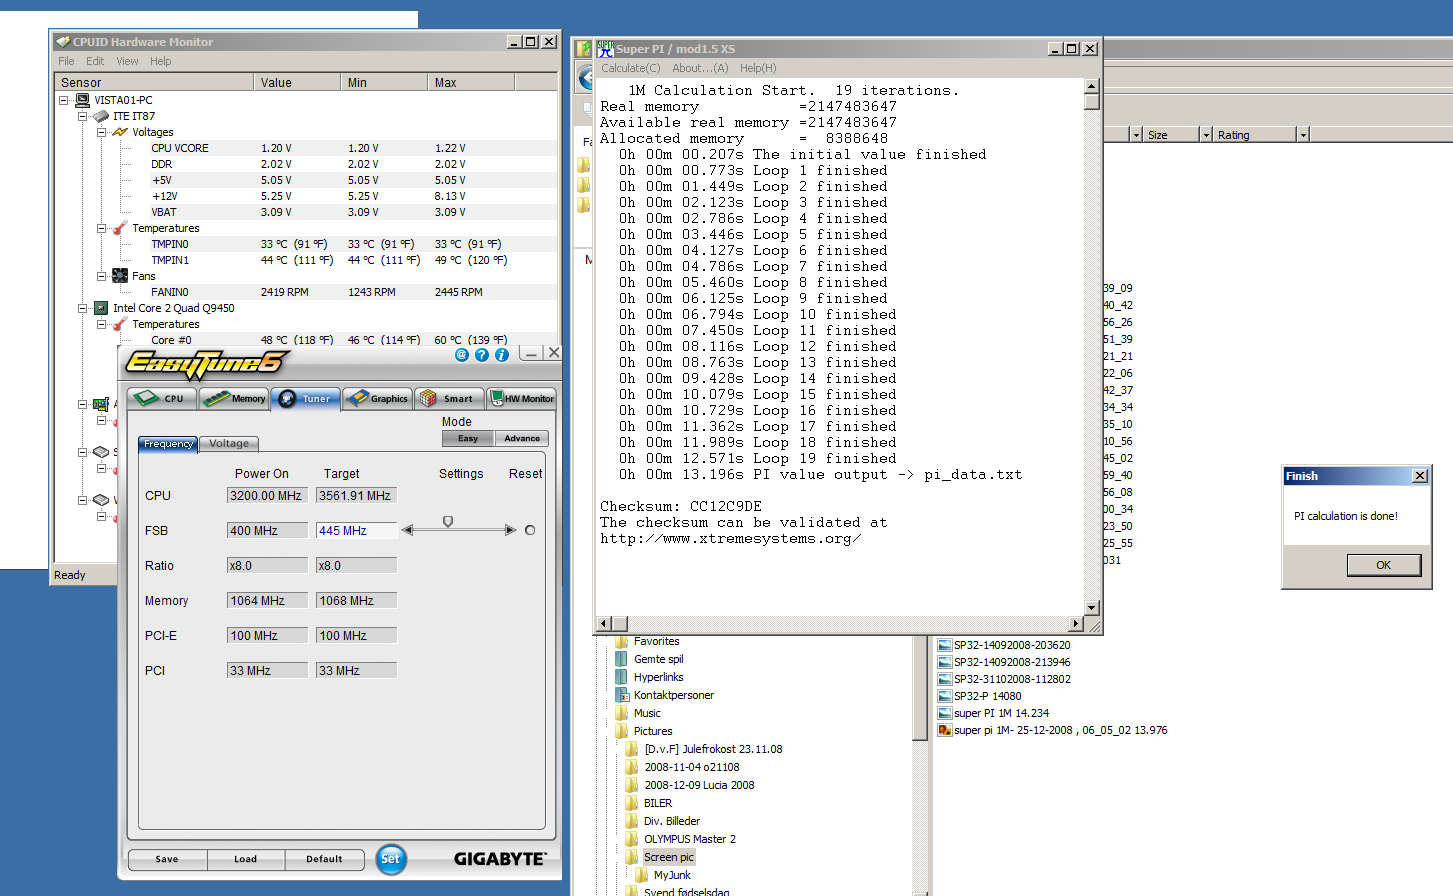Click the Save button in EasyTune6
This screenshot has width=1453, height=896.
167,859
